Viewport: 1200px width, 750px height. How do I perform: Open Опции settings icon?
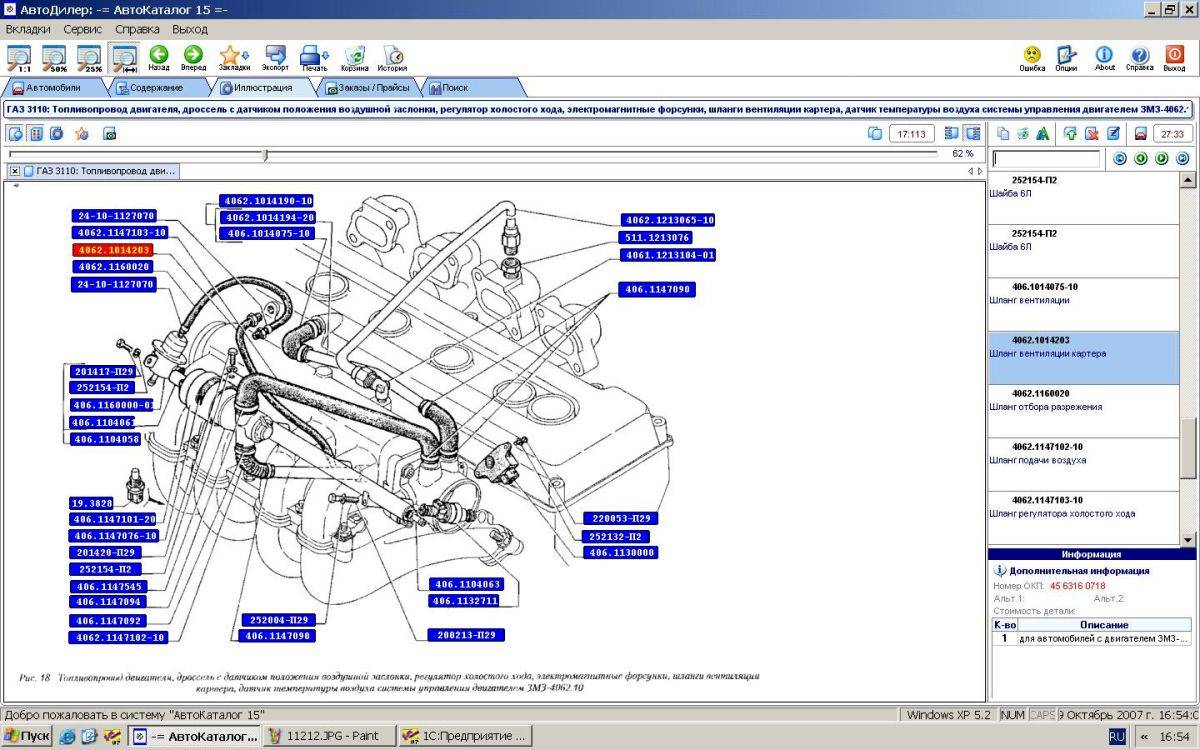1066,58
